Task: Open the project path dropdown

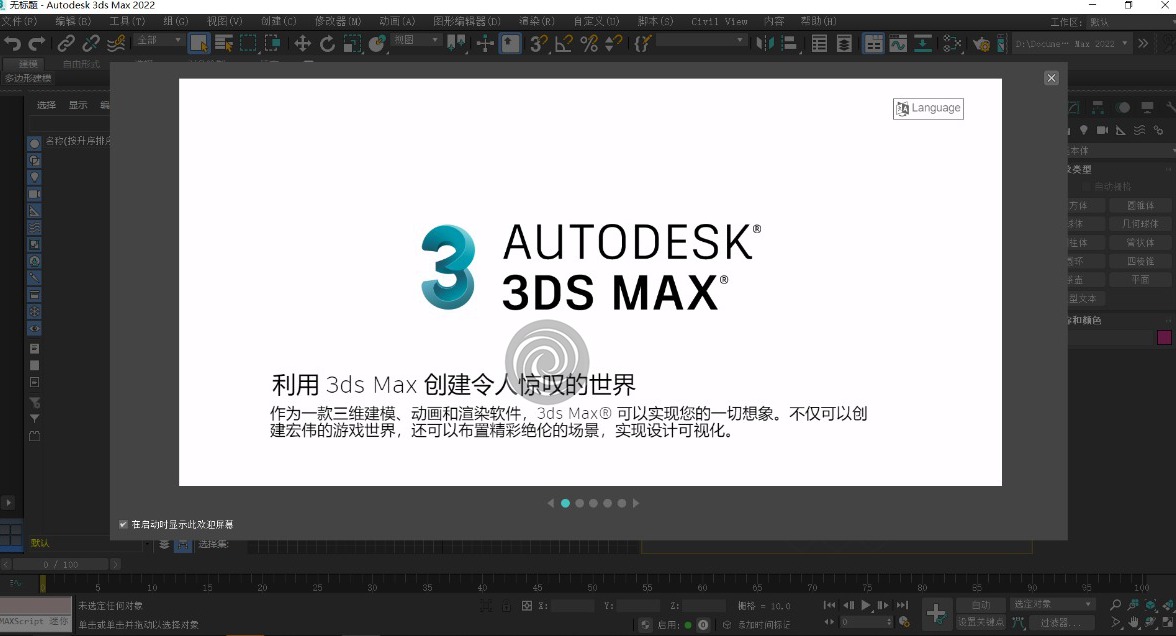Action: [1071, 44]
